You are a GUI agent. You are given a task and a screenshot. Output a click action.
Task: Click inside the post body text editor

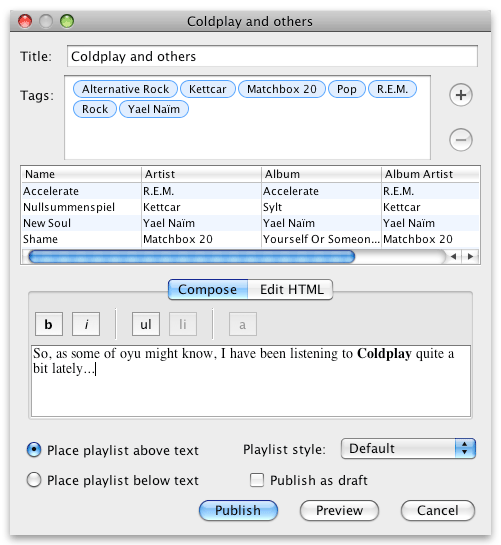(251, 381)
